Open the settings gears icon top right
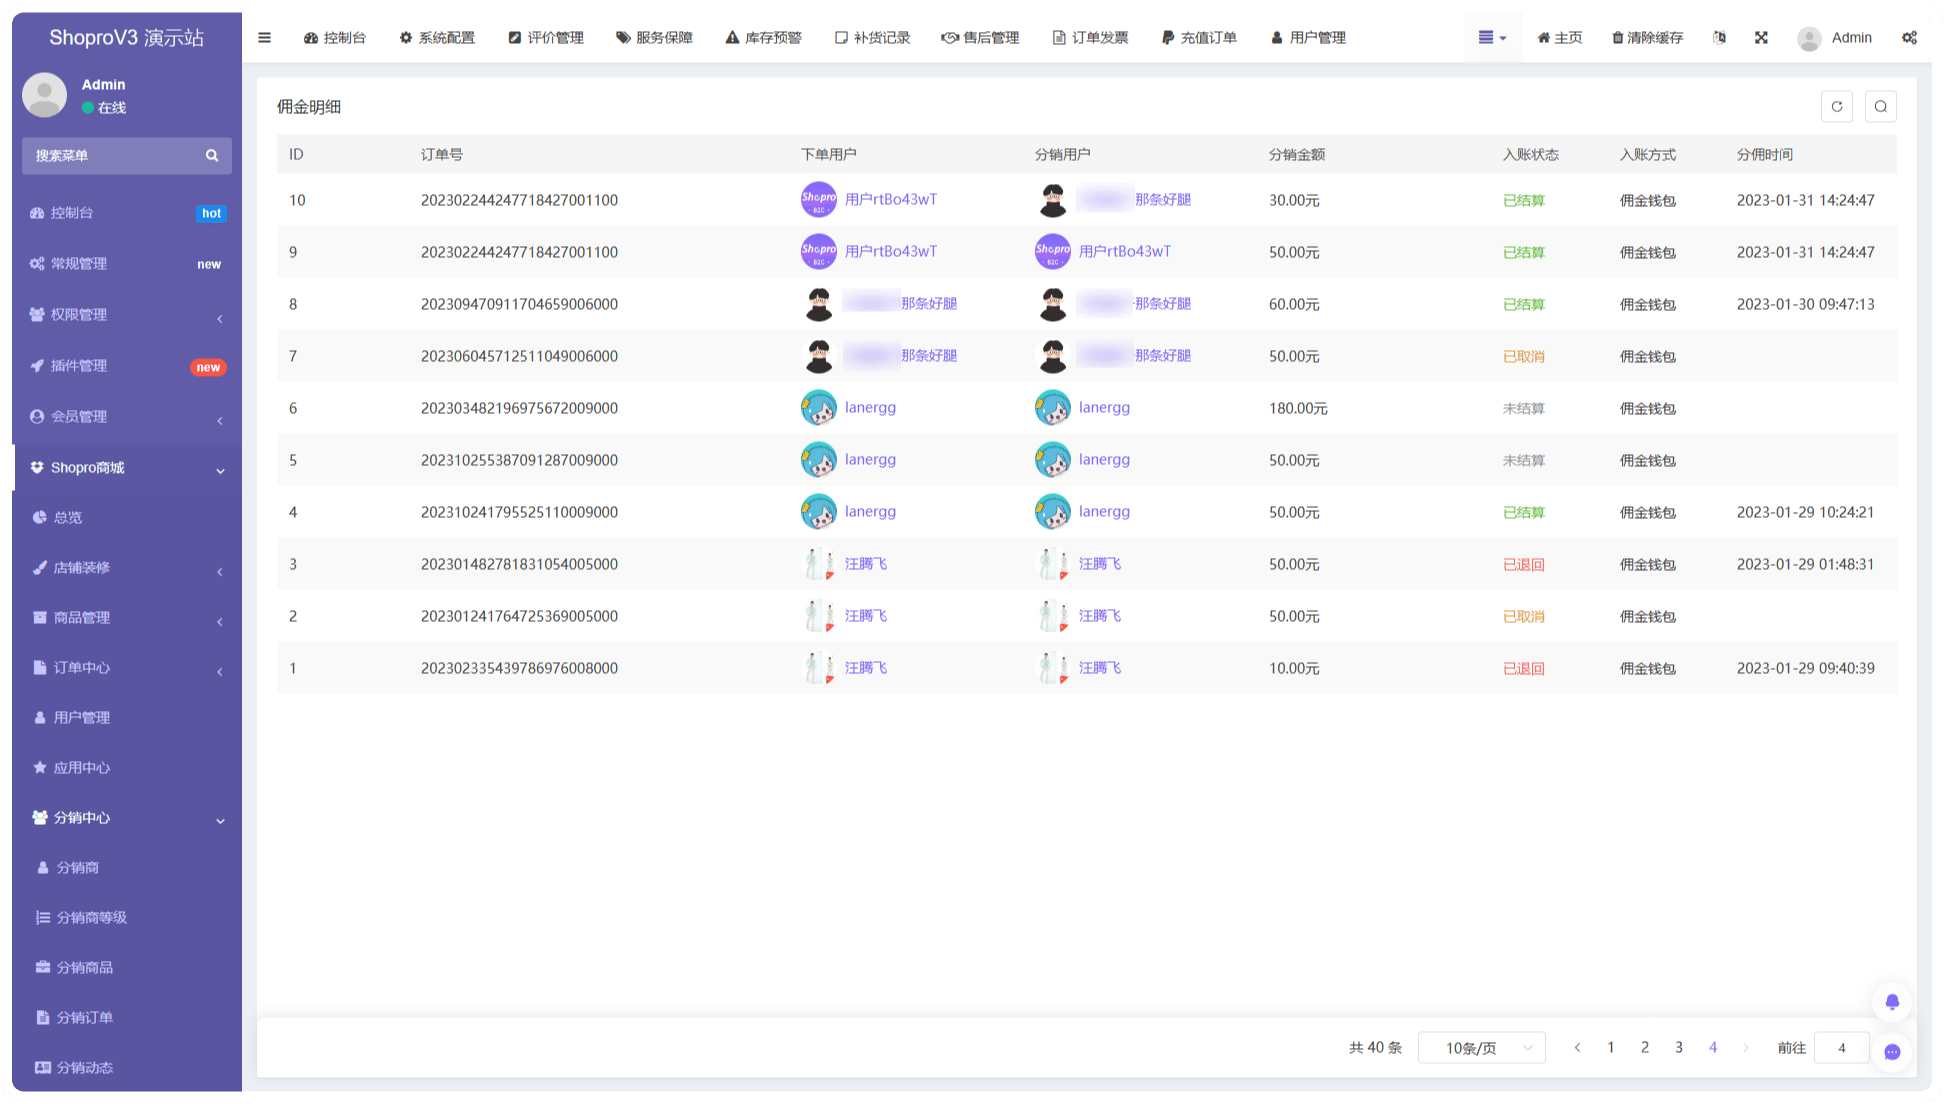This screenshot has width=1944, height=1104. tap(1909, 38)
